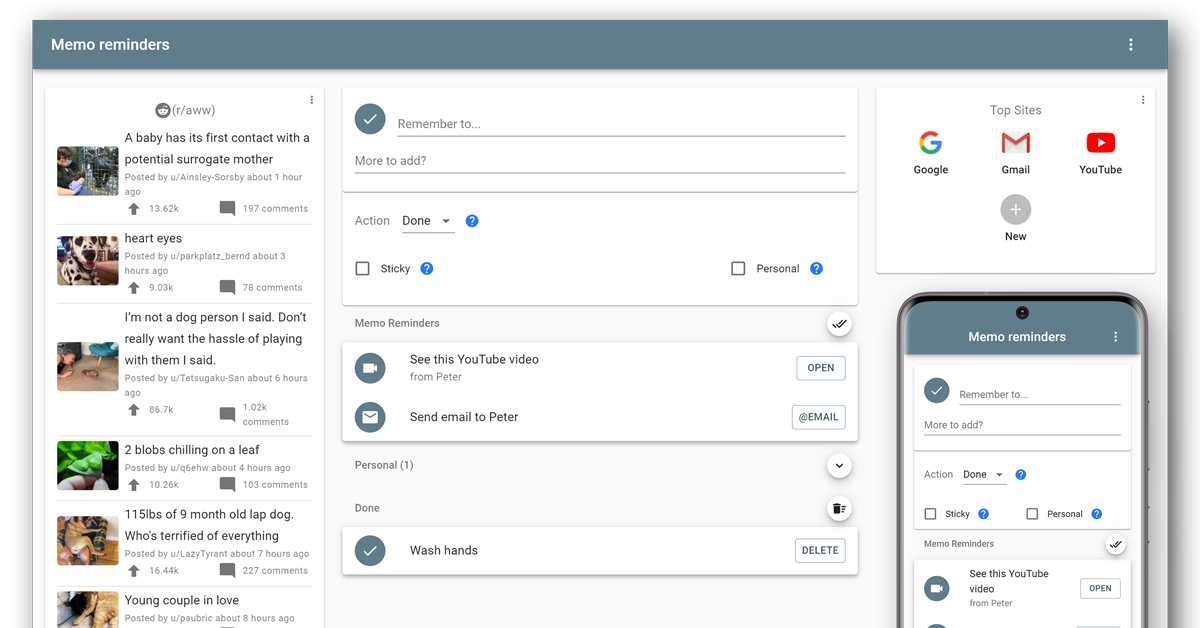
Task: Expand the Personal (1) section
Action: (839, 466)
